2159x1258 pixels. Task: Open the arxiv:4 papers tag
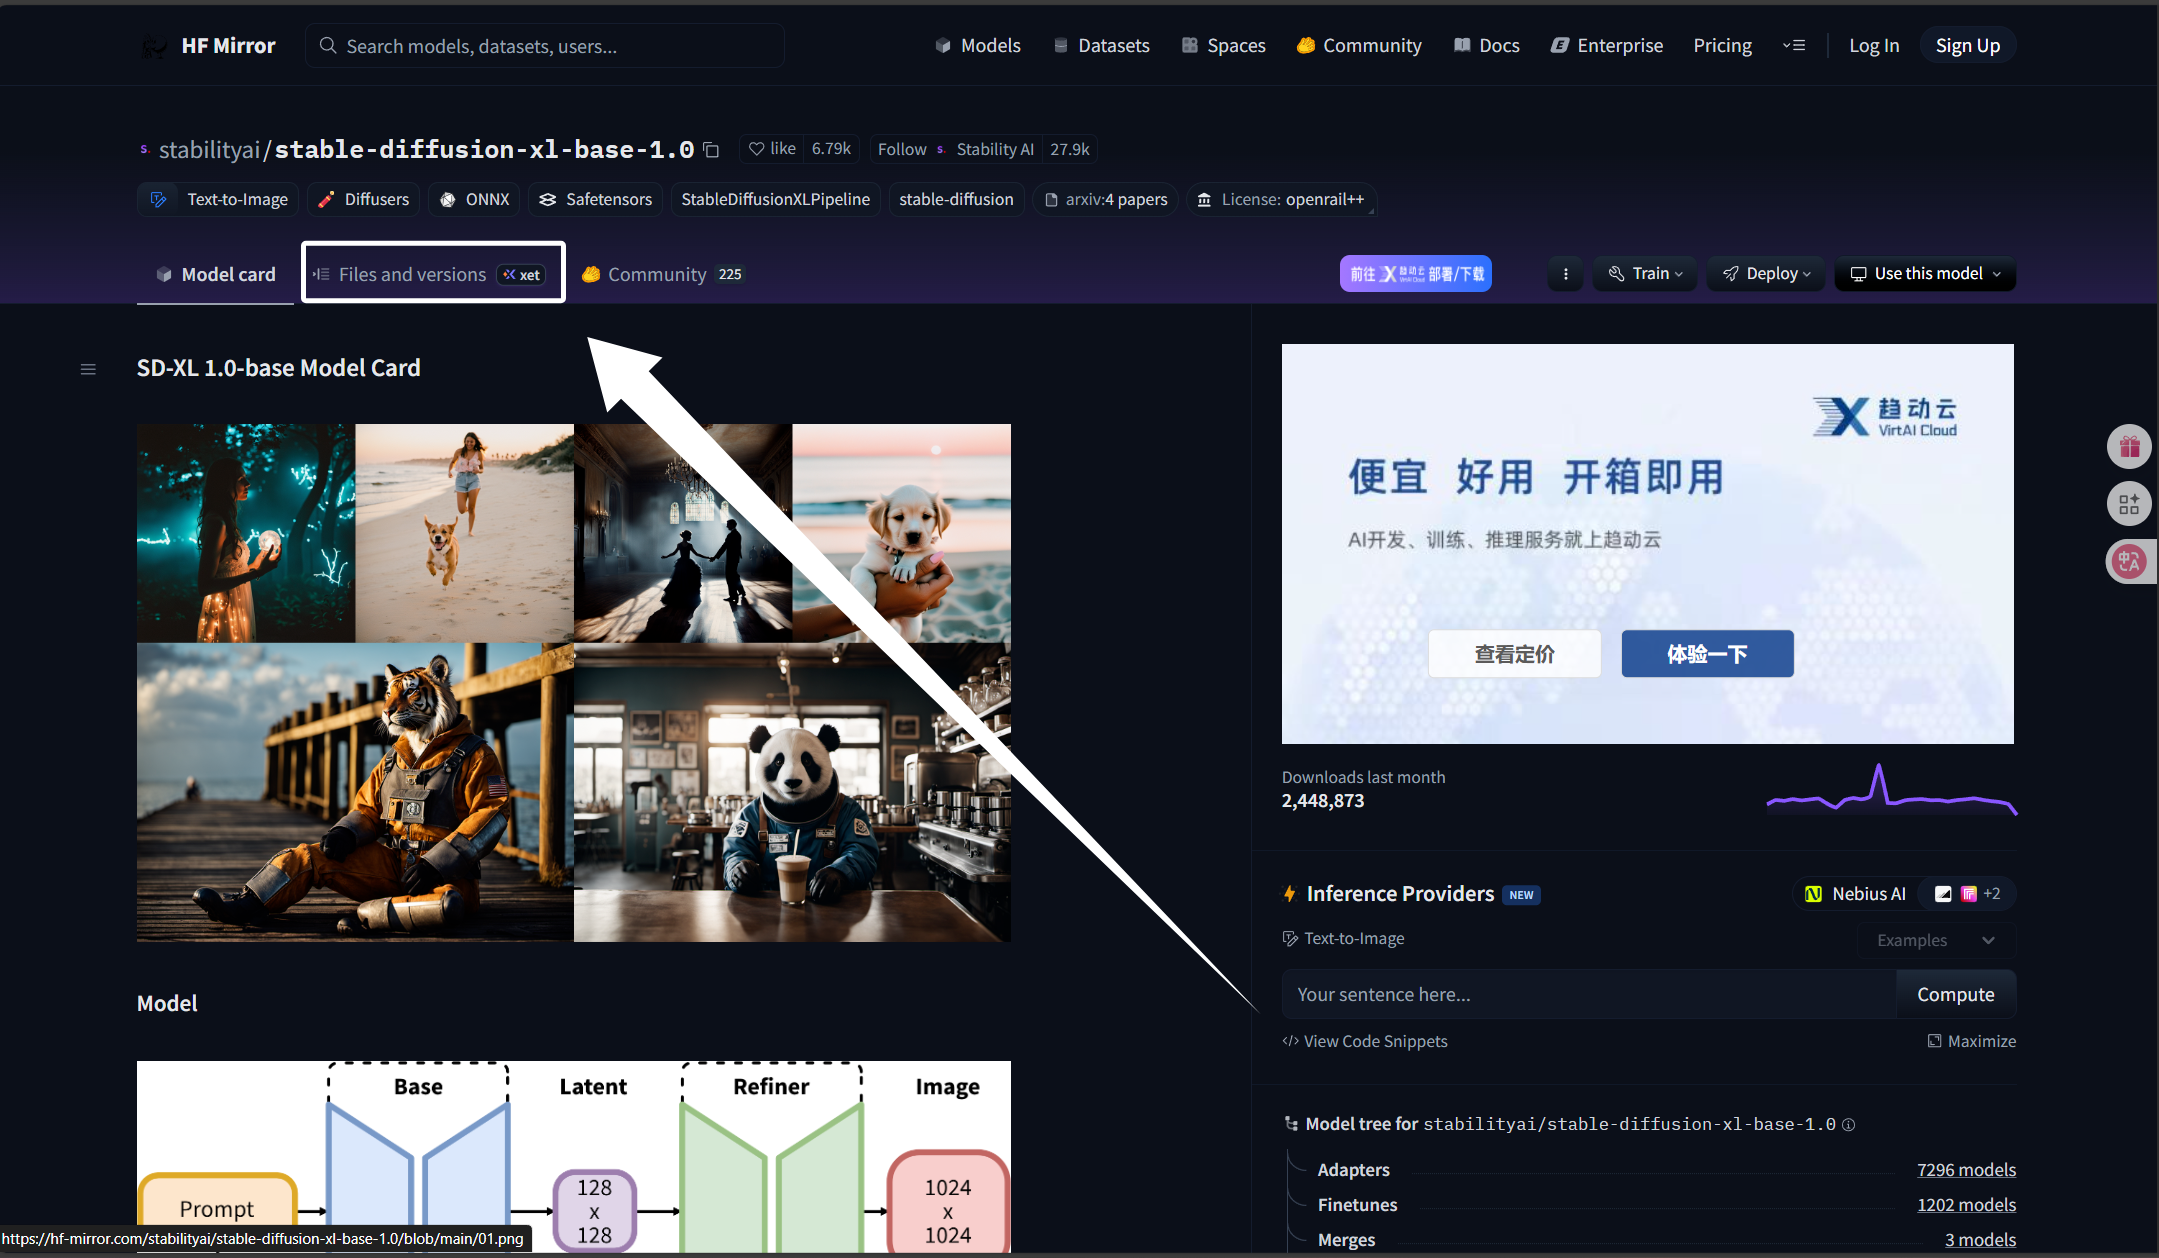coord(1106,199)
